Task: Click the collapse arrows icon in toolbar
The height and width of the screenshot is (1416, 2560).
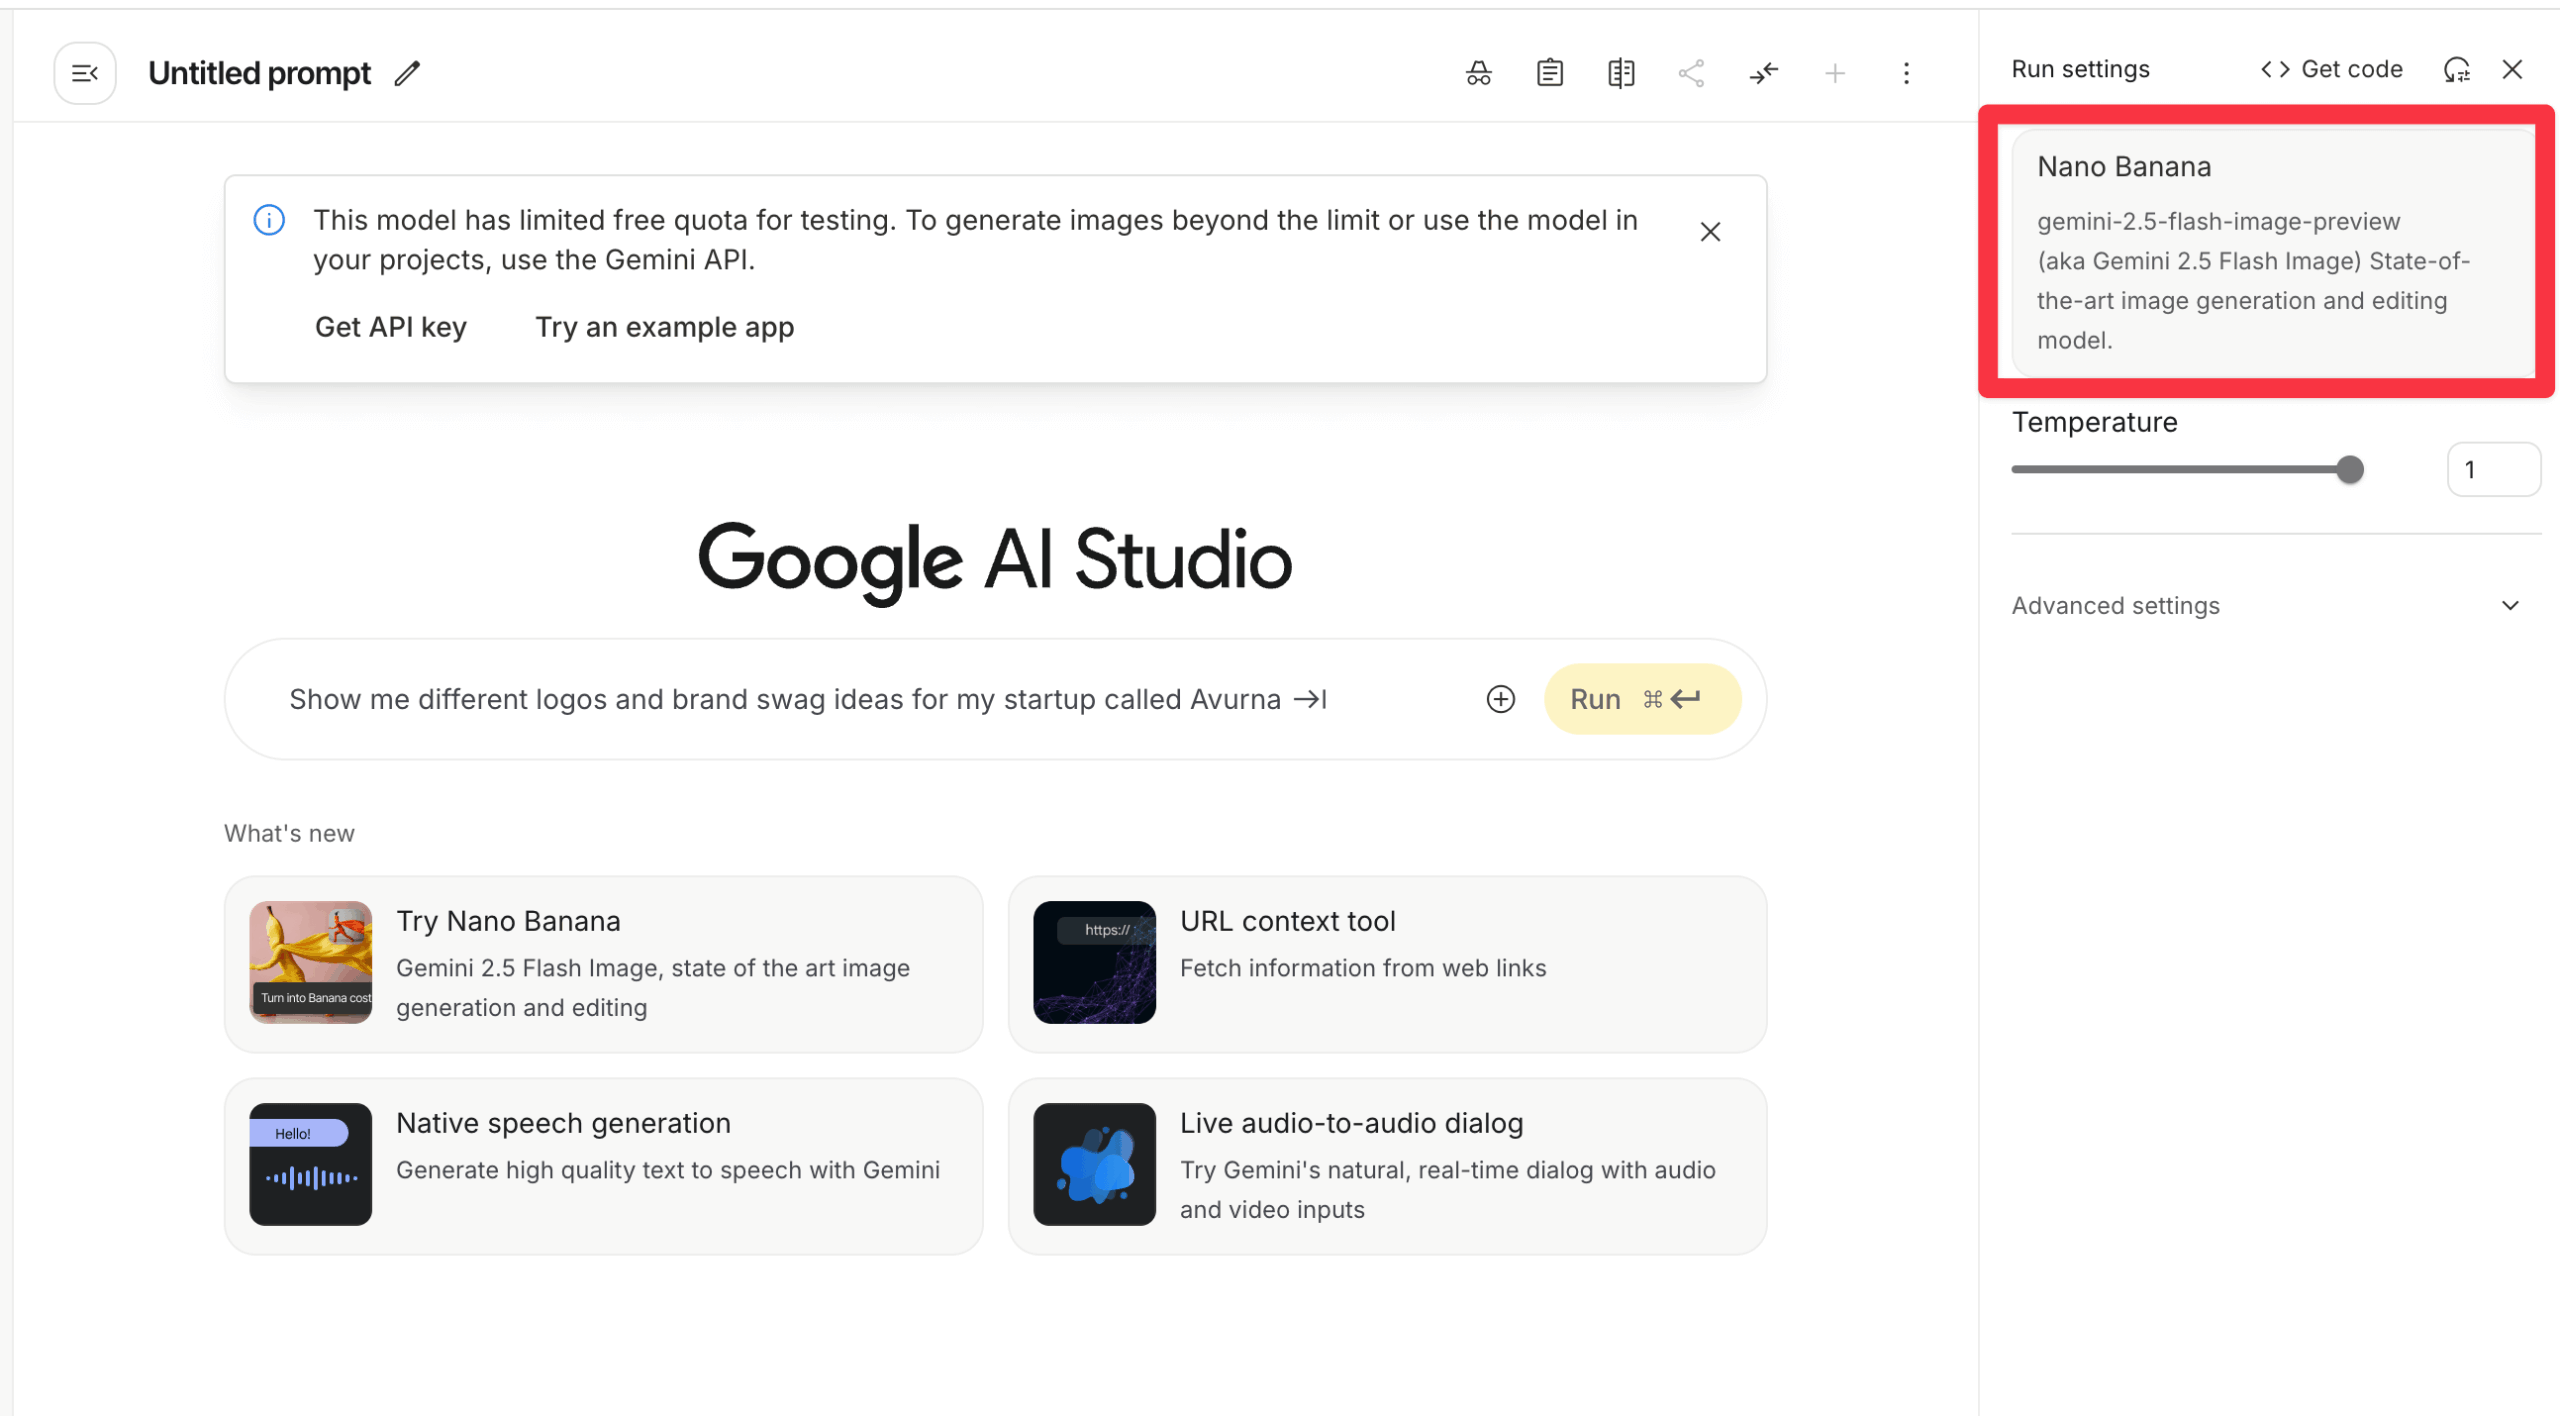Action: point(1763,73)
